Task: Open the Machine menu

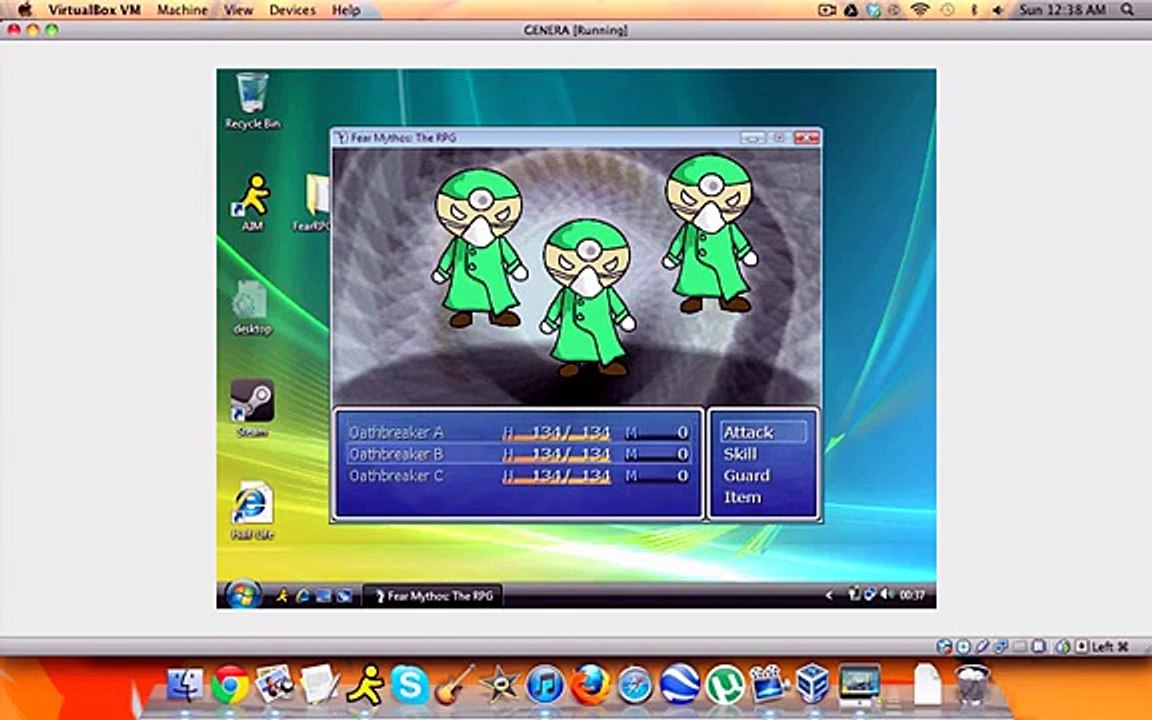Action: click(x=182, y=10)
